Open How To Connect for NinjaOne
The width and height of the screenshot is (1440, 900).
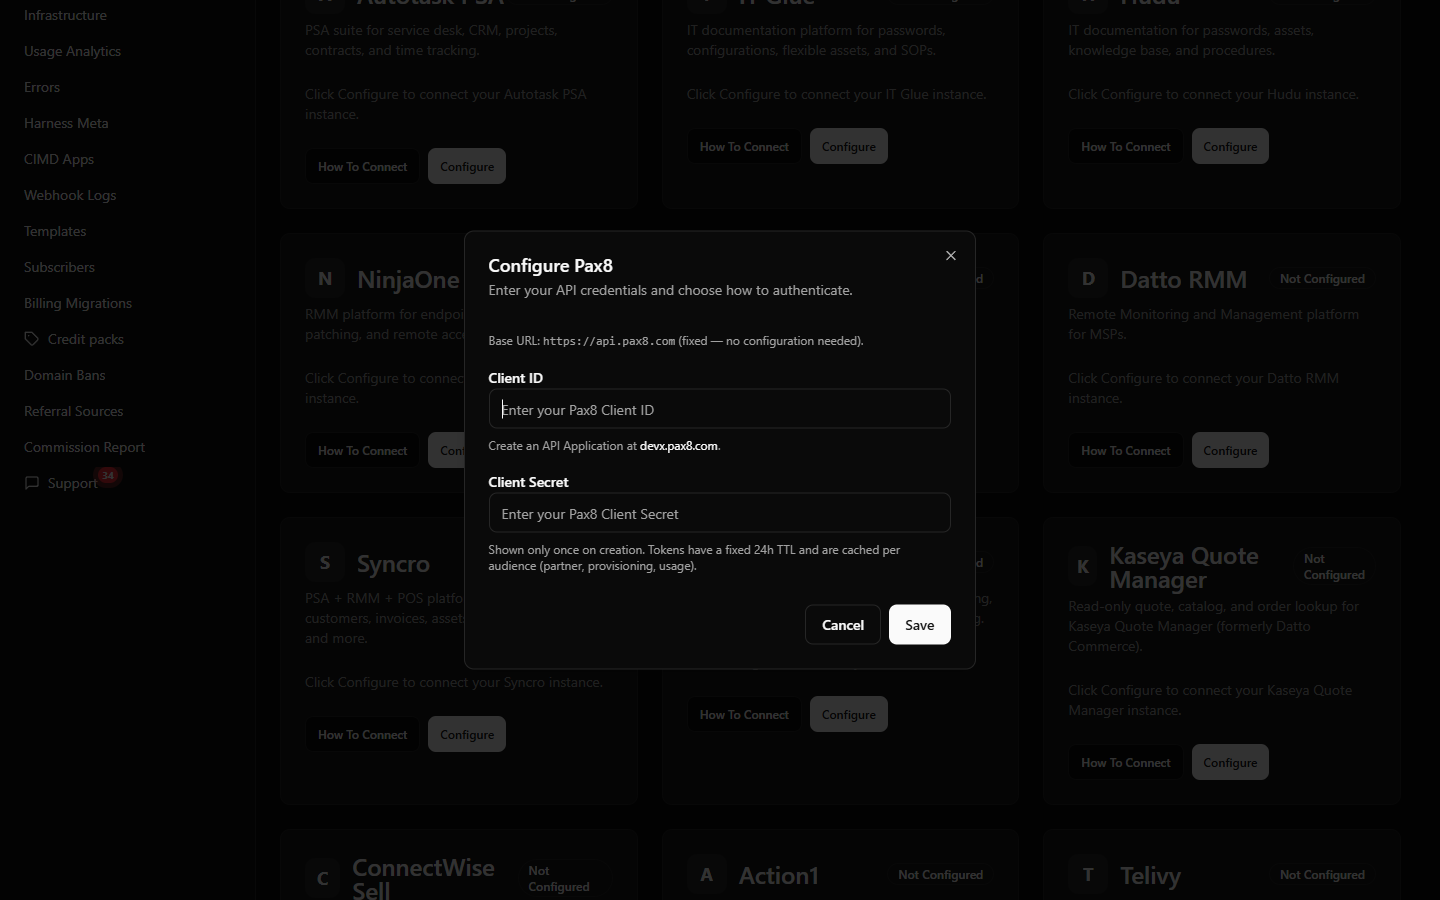pyautogui.click(x=362, y=450)
